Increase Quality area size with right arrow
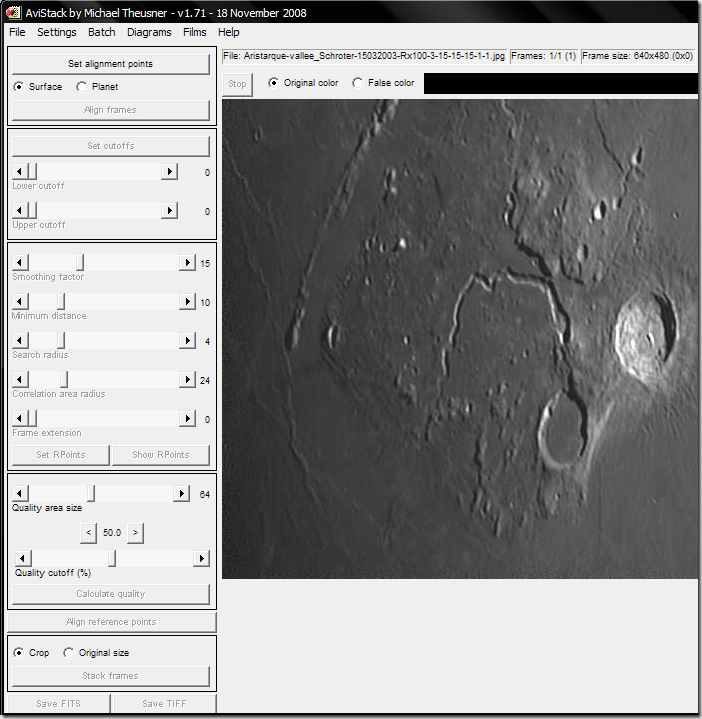The image size is (702, 719). 182,494
